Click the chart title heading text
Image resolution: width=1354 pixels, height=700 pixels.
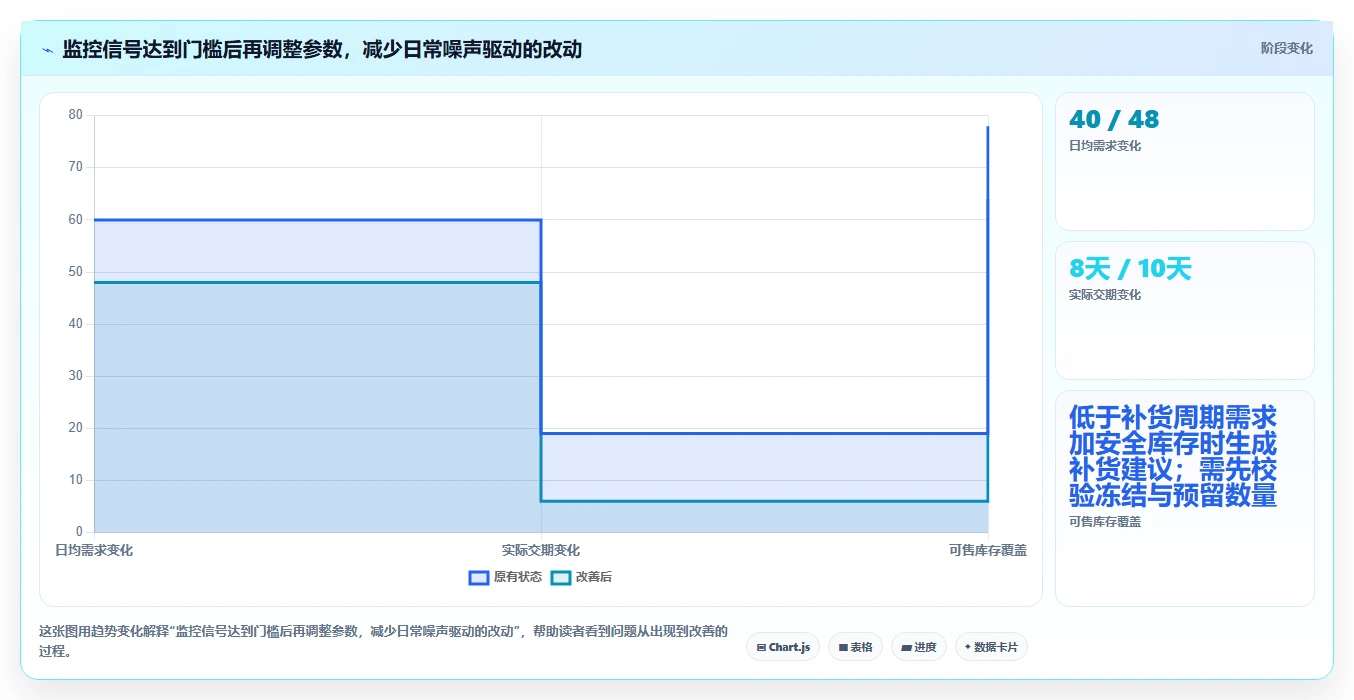[322, 50]
